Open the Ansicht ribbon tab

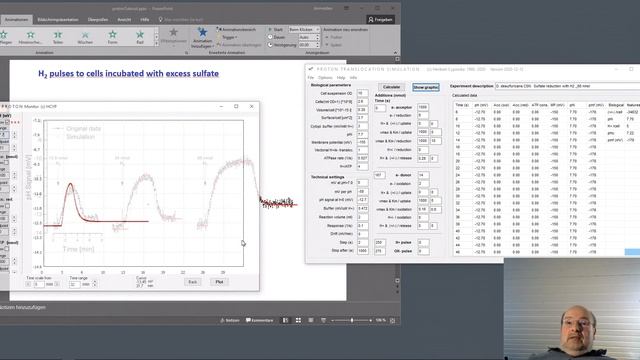coord(124,20)
